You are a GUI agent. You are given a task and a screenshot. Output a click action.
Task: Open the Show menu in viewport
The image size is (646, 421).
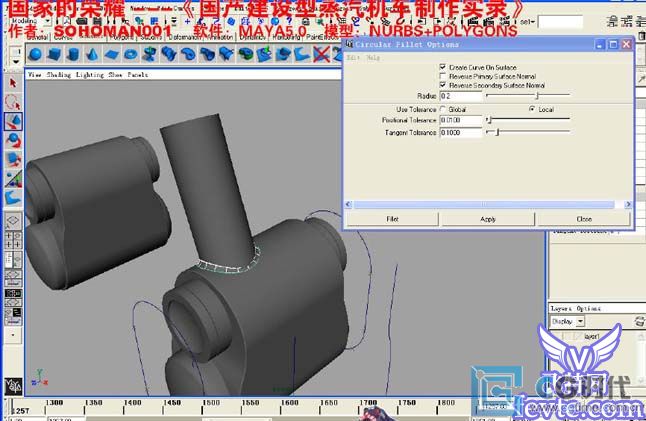click(115, 75)
